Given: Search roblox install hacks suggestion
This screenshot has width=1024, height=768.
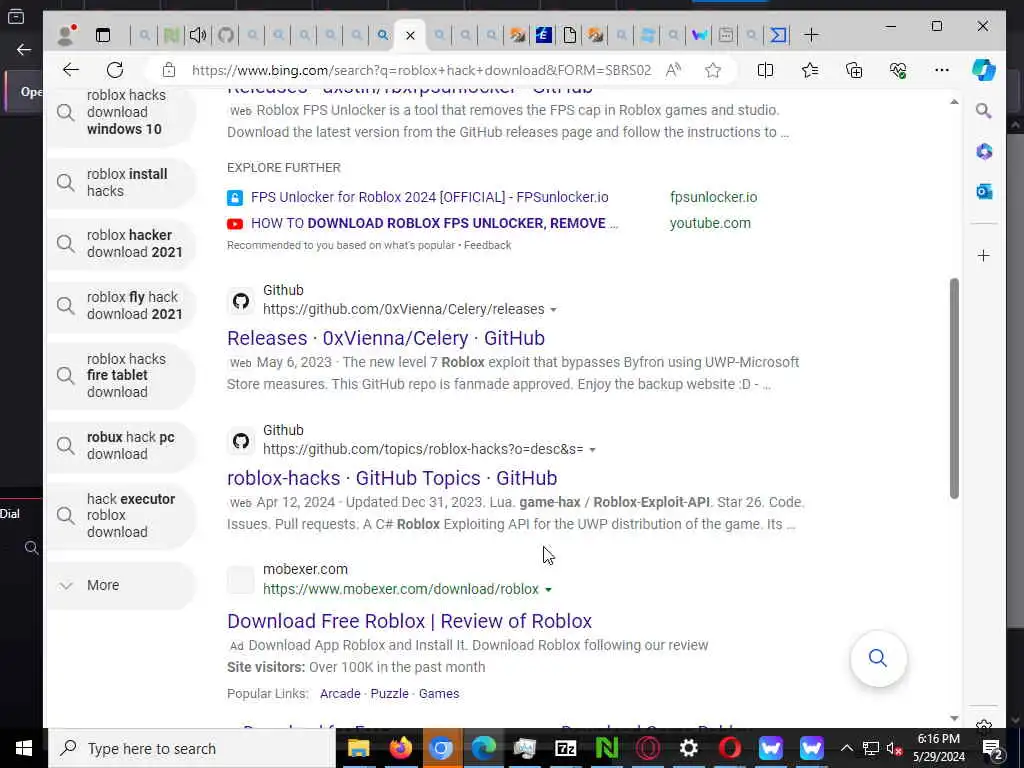Looking at the screenshot, I should [121, 183].
